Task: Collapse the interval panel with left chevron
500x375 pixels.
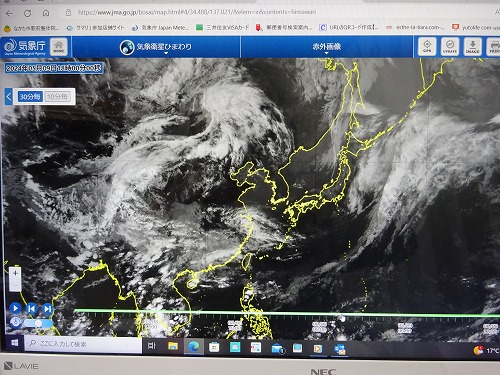Action: tap(9, 97)
